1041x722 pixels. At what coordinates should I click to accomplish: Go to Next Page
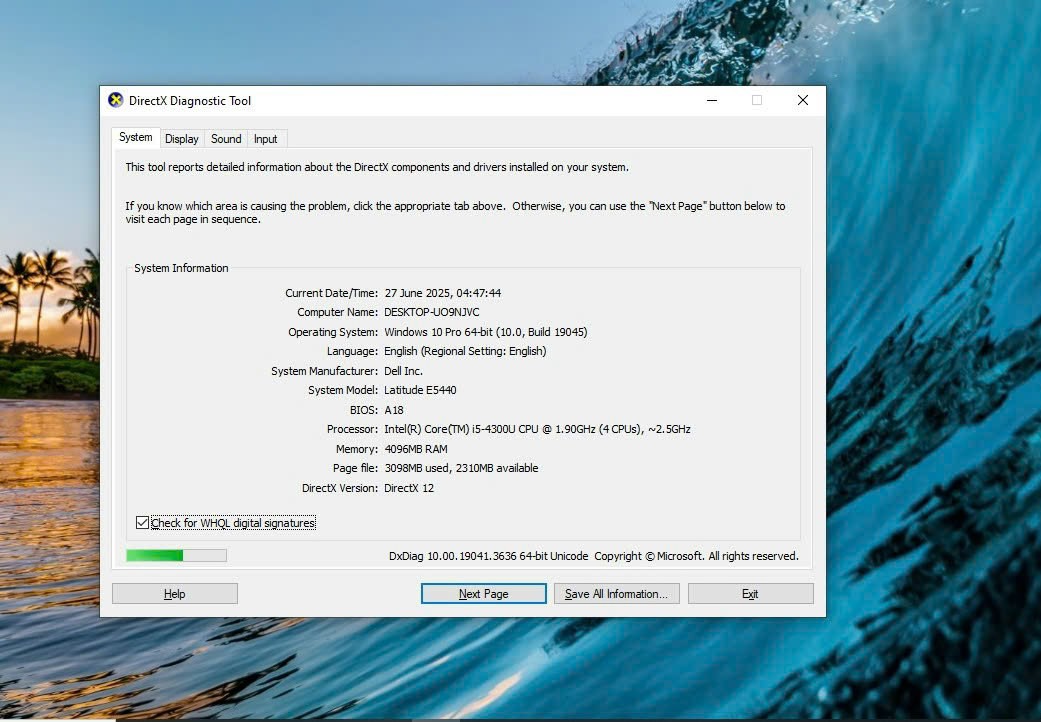click(483, 594)
